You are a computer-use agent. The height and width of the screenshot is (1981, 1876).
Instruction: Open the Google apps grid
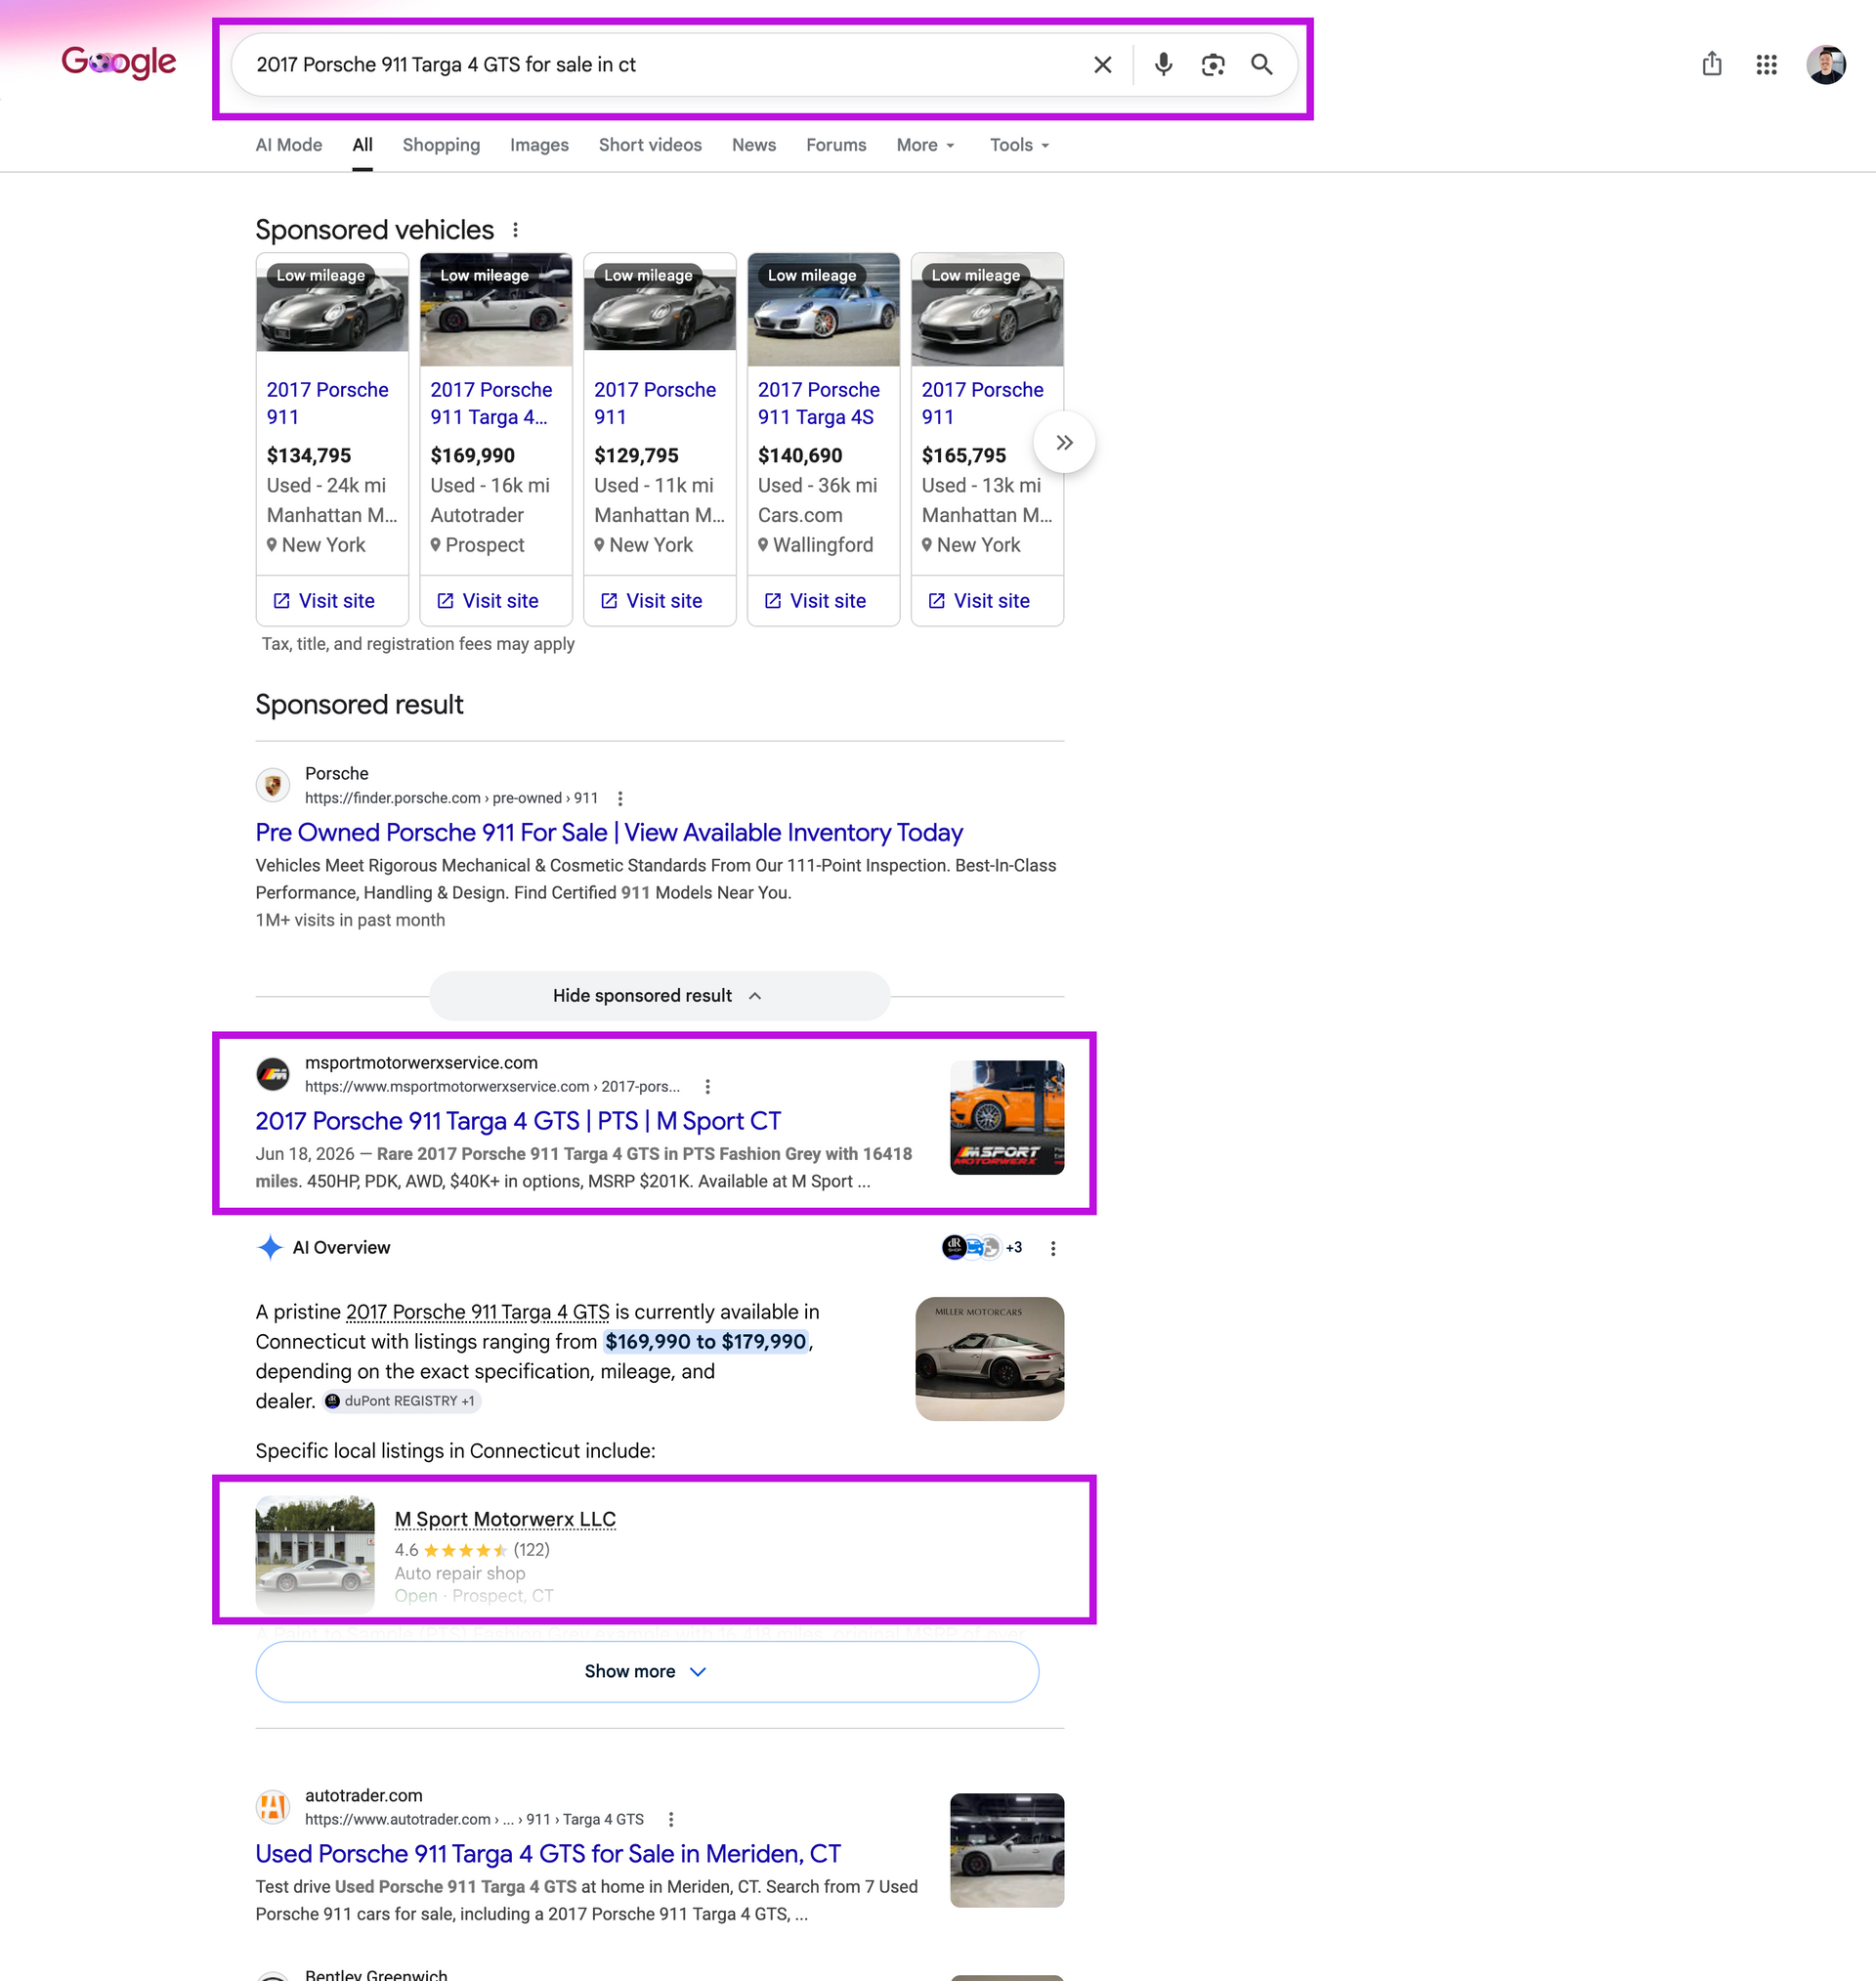click(1766, 65)
